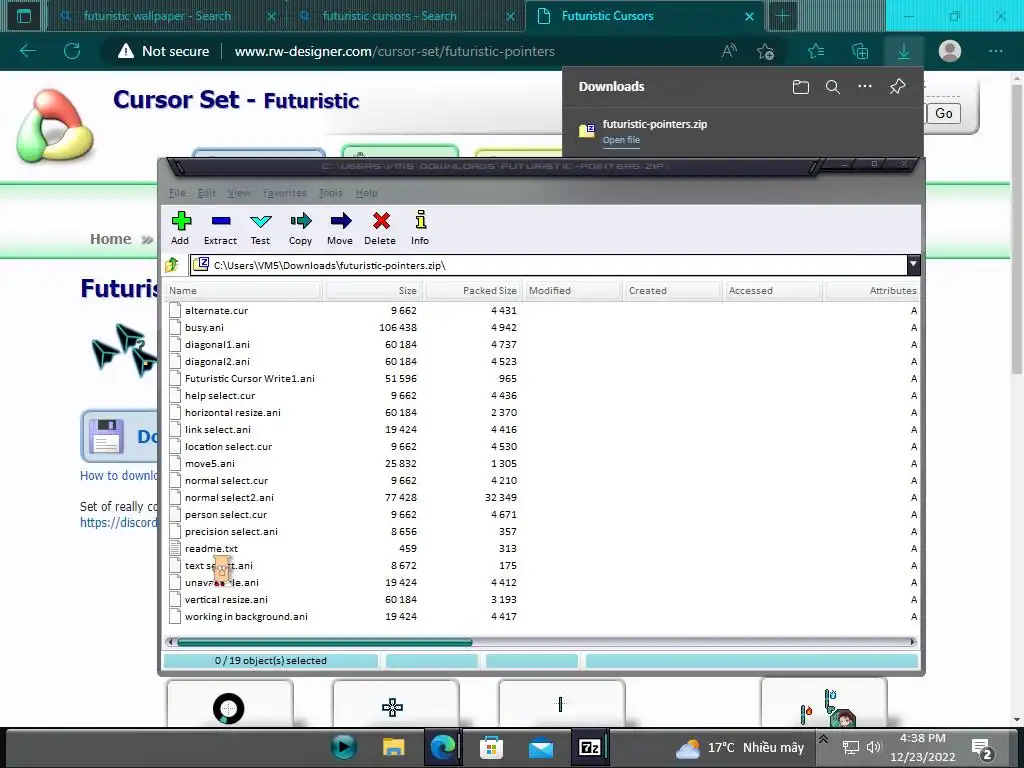This screenshot has width=1024, height=768.
Task: Click the Delete red X icon
Action: (381, 221)
